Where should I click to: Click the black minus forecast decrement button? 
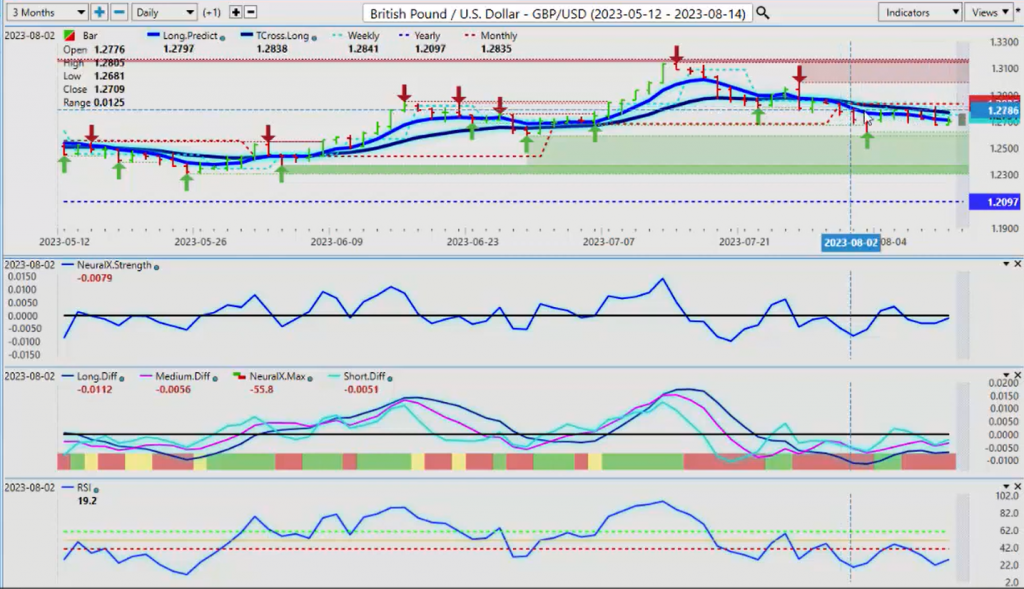[250, 12]
